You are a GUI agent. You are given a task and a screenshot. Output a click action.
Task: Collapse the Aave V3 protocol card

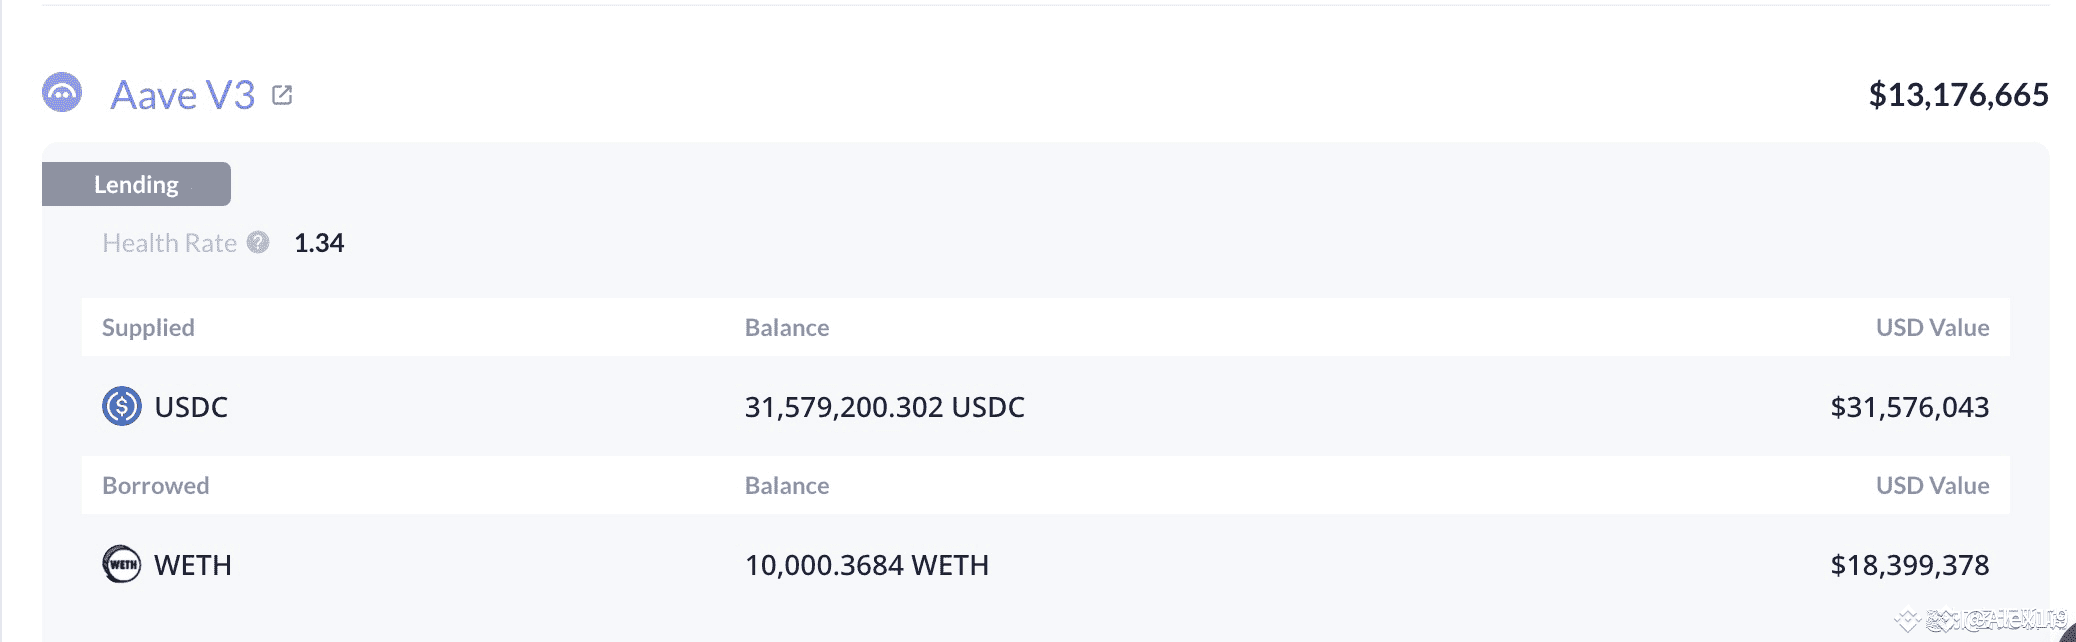(182, 95)
